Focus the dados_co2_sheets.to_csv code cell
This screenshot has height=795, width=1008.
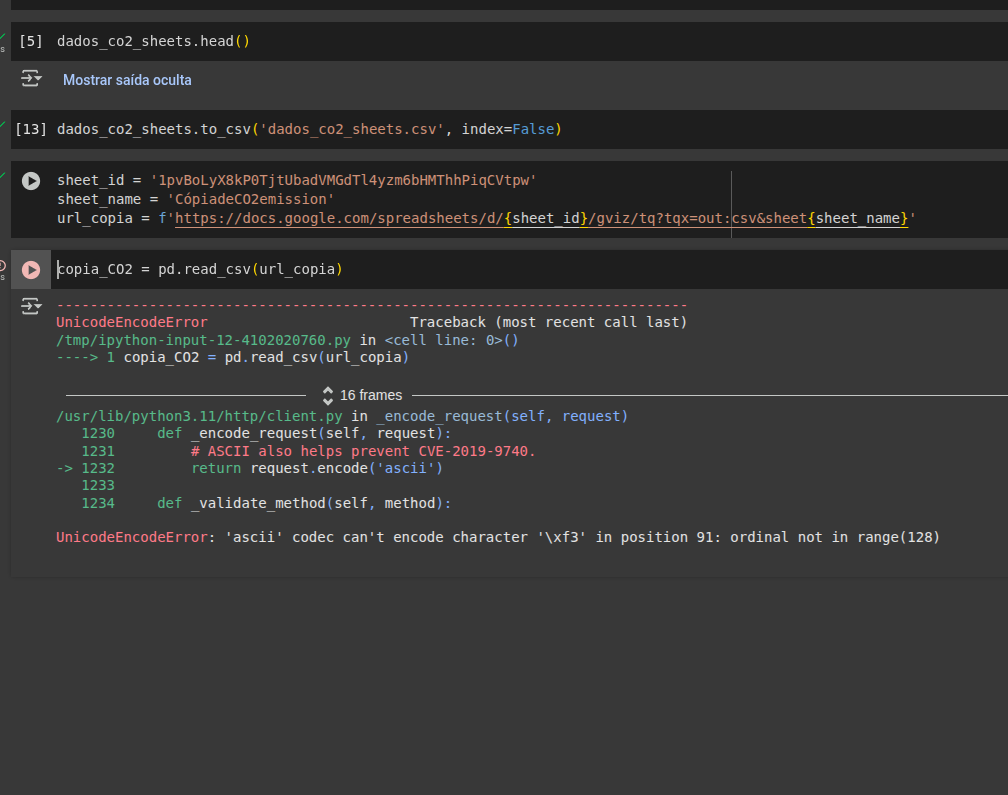coord(531,129)
